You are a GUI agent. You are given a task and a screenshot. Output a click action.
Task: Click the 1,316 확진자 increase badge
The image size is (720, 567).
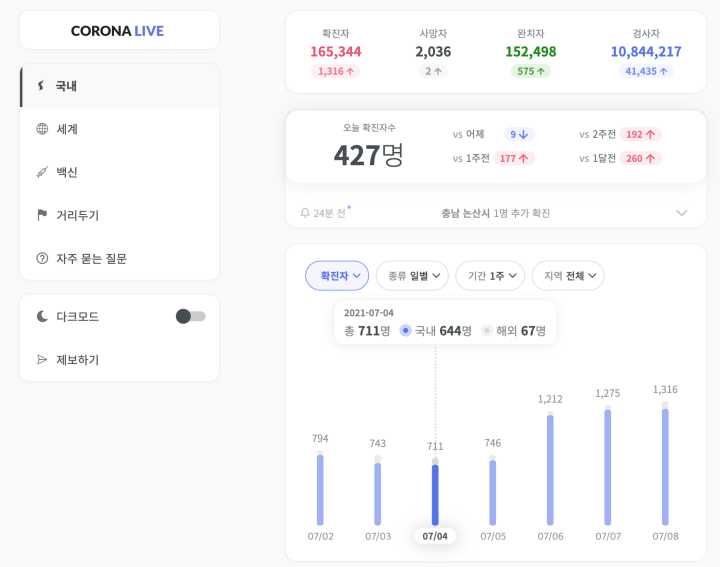336,71
